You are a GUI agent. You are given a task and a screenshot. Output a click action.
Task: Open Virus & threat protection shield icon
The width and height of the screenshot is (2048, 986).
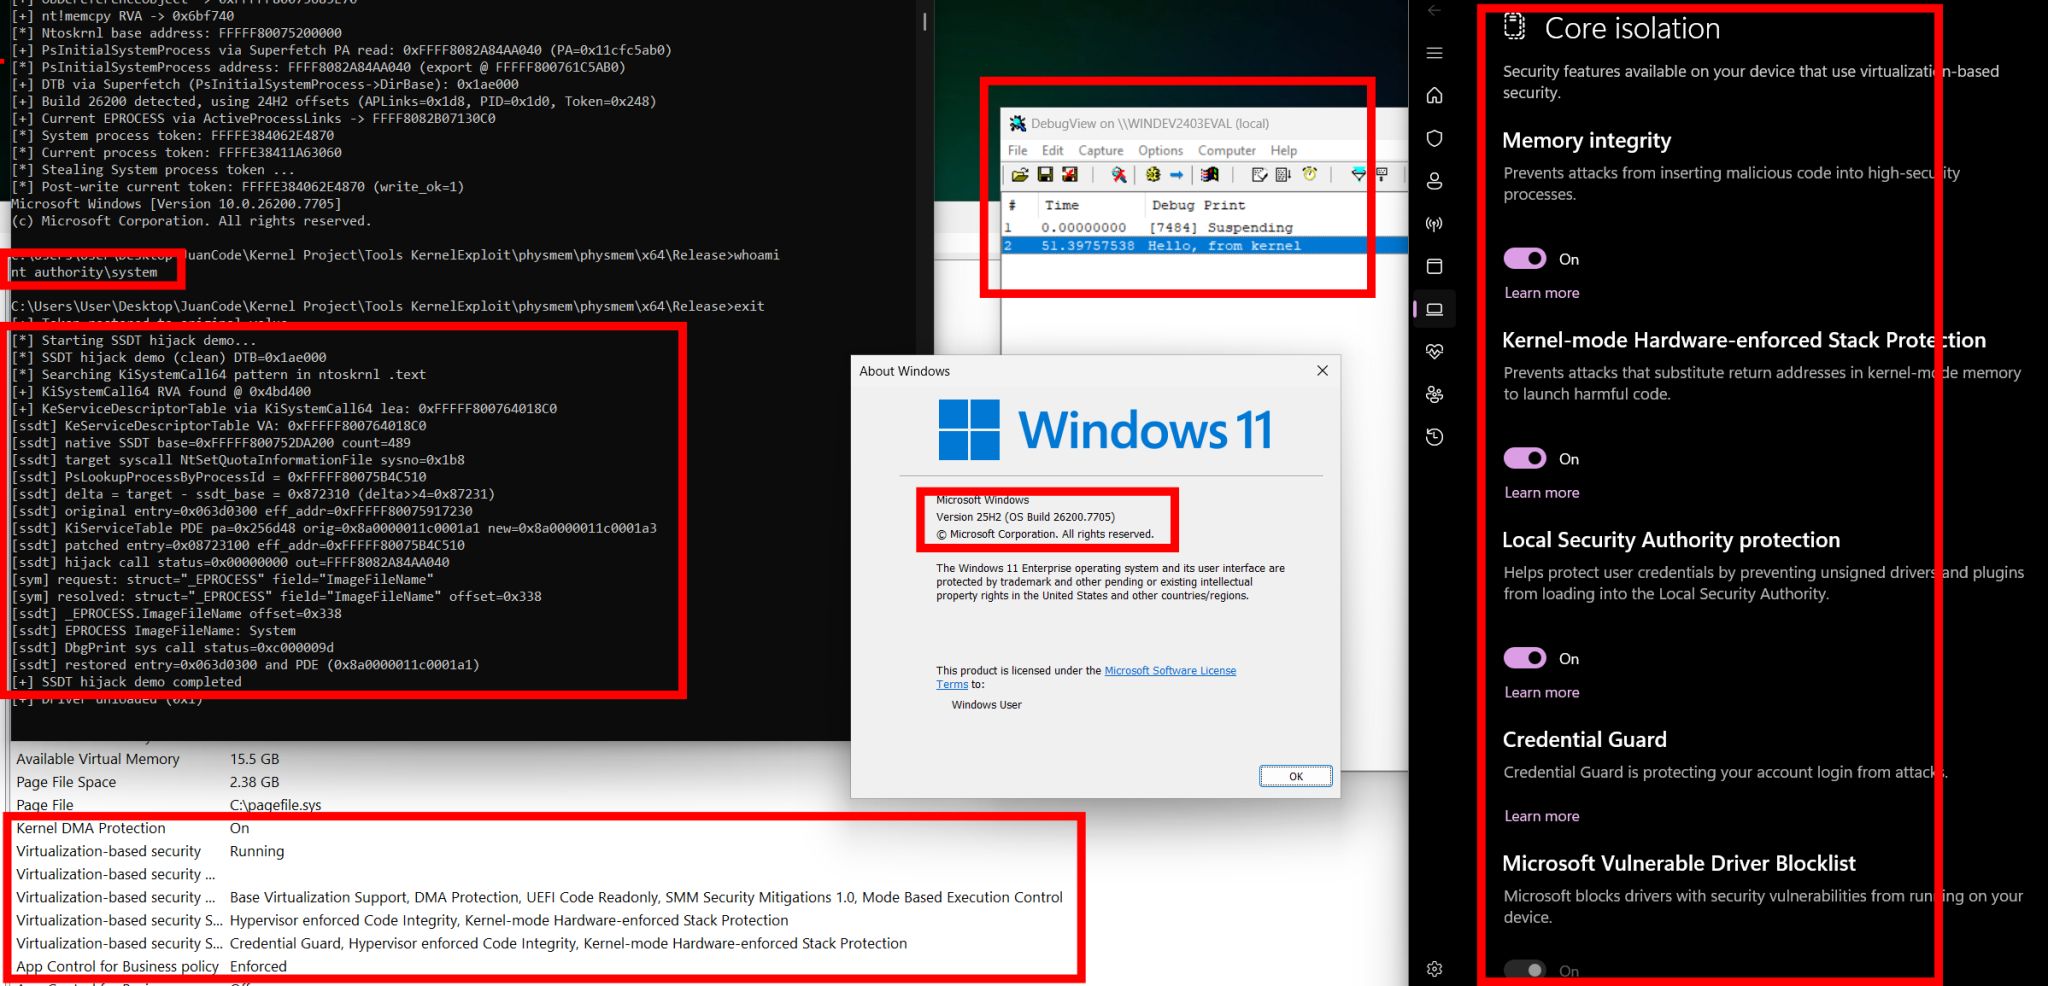[x=1434, y=138]
